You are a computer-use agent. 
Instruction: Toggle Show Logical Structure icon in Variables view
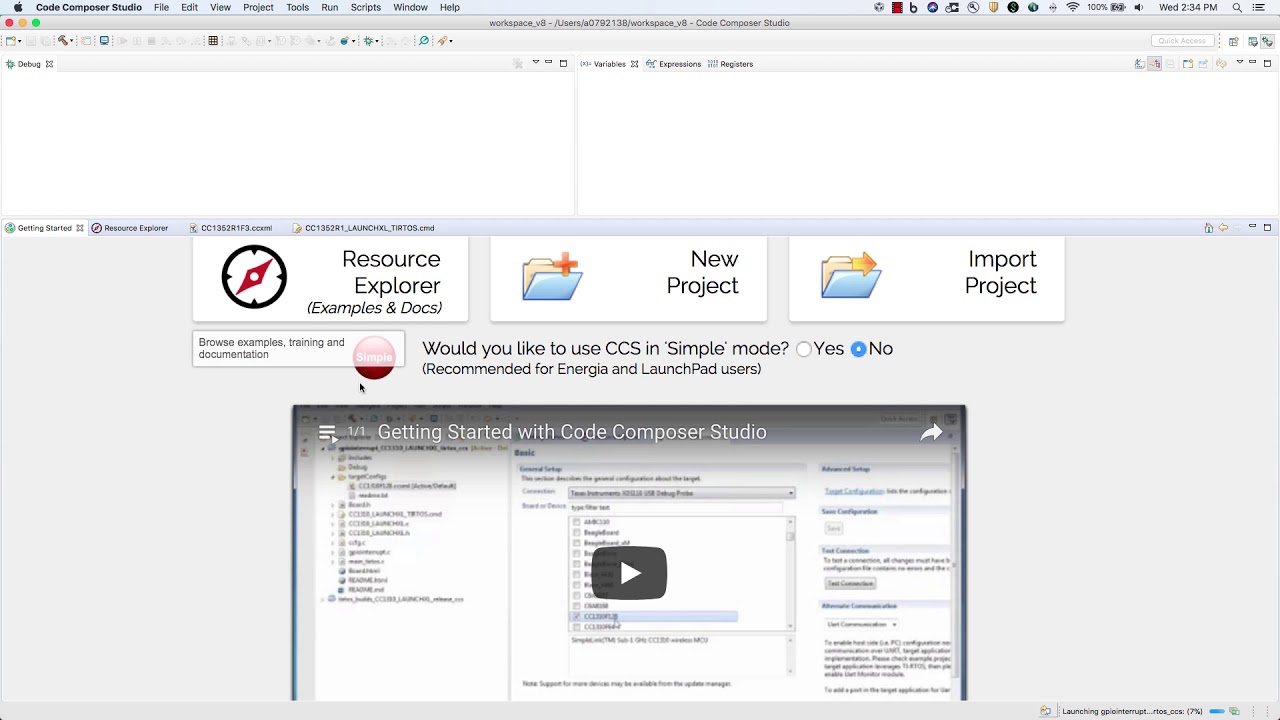click(1154, 64)
